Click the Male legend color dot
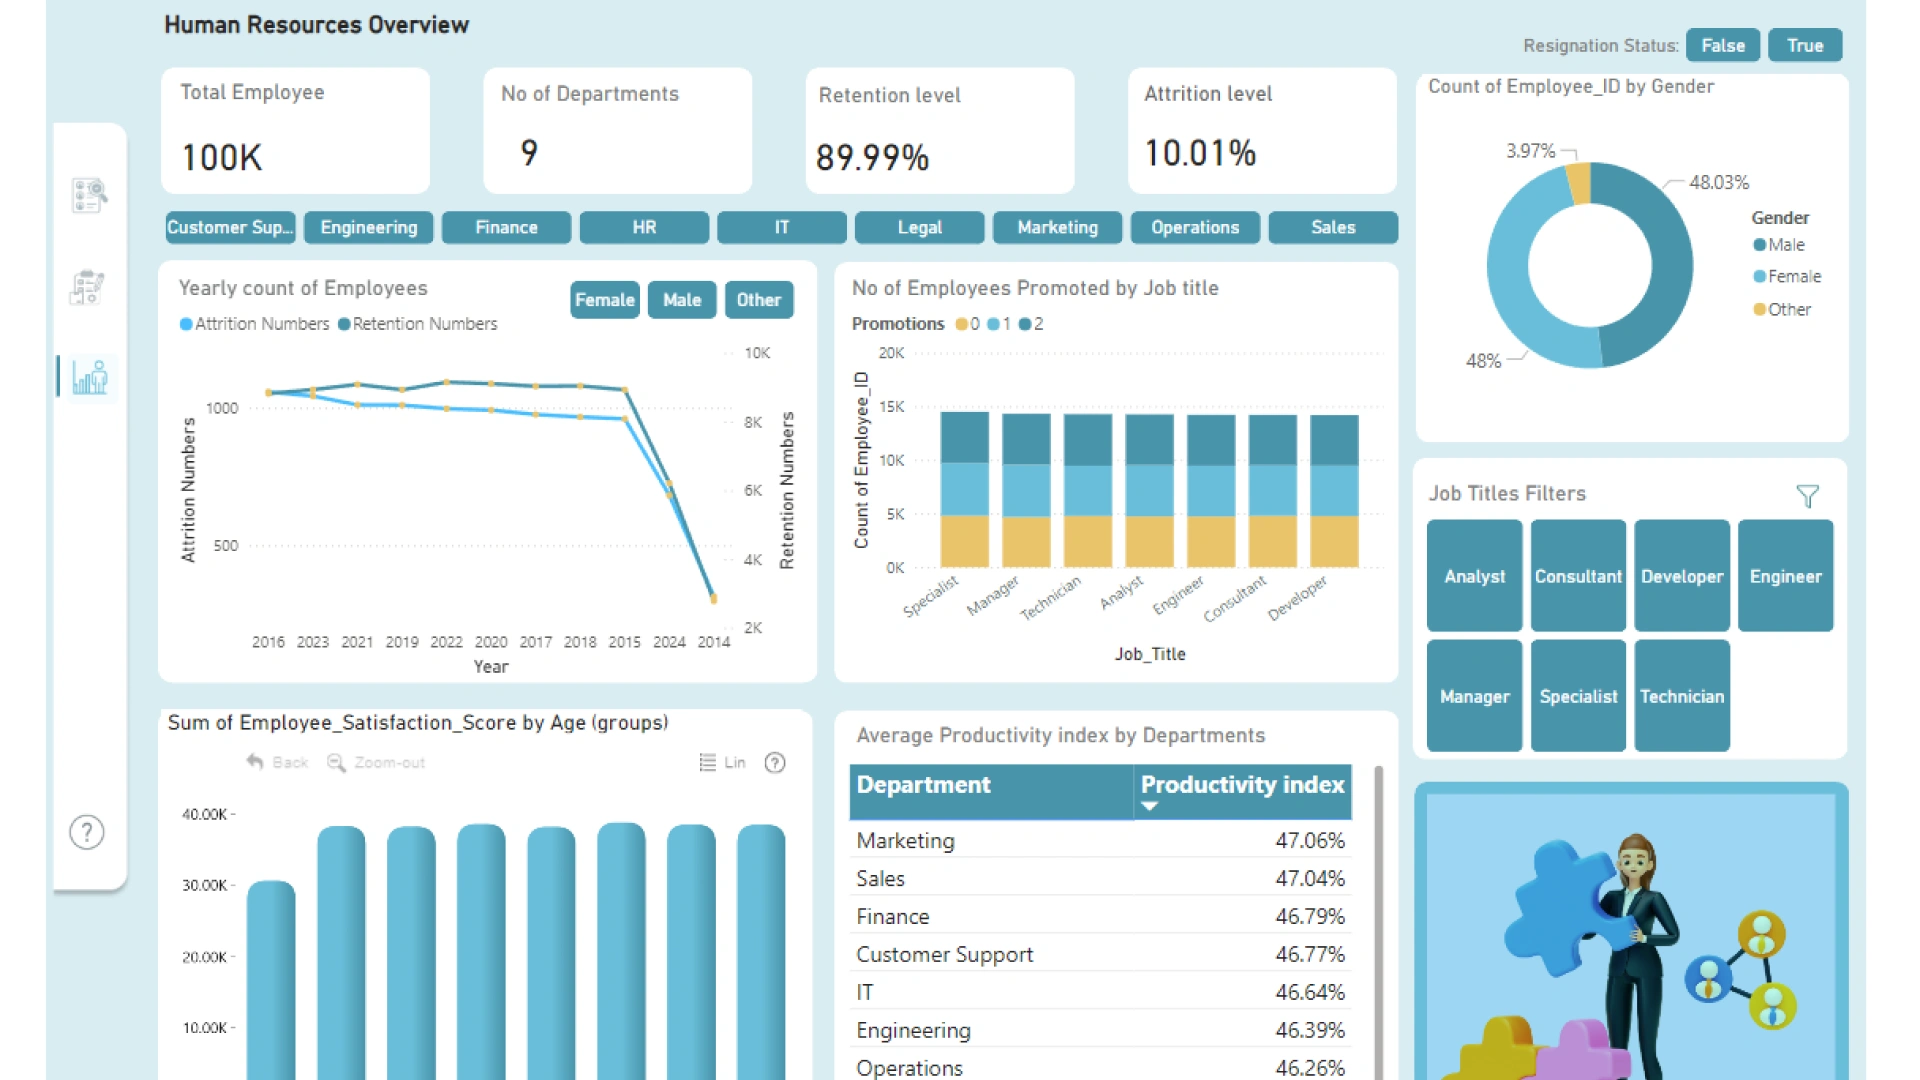The width and height of the screenshot is (1920, 1080). click(1759, 245)
